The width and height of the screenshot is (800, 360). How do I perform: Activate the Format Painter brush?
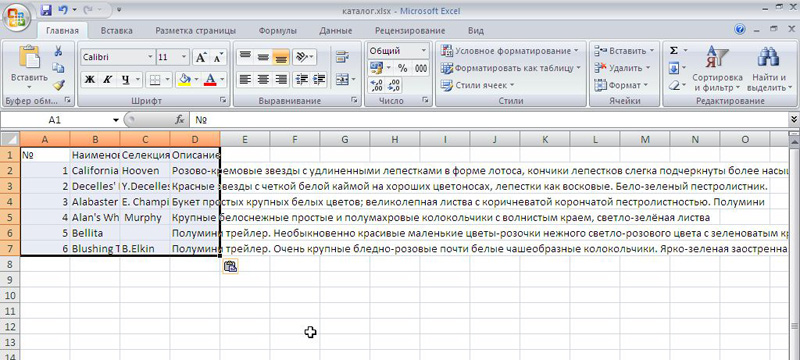pos(58,85)
